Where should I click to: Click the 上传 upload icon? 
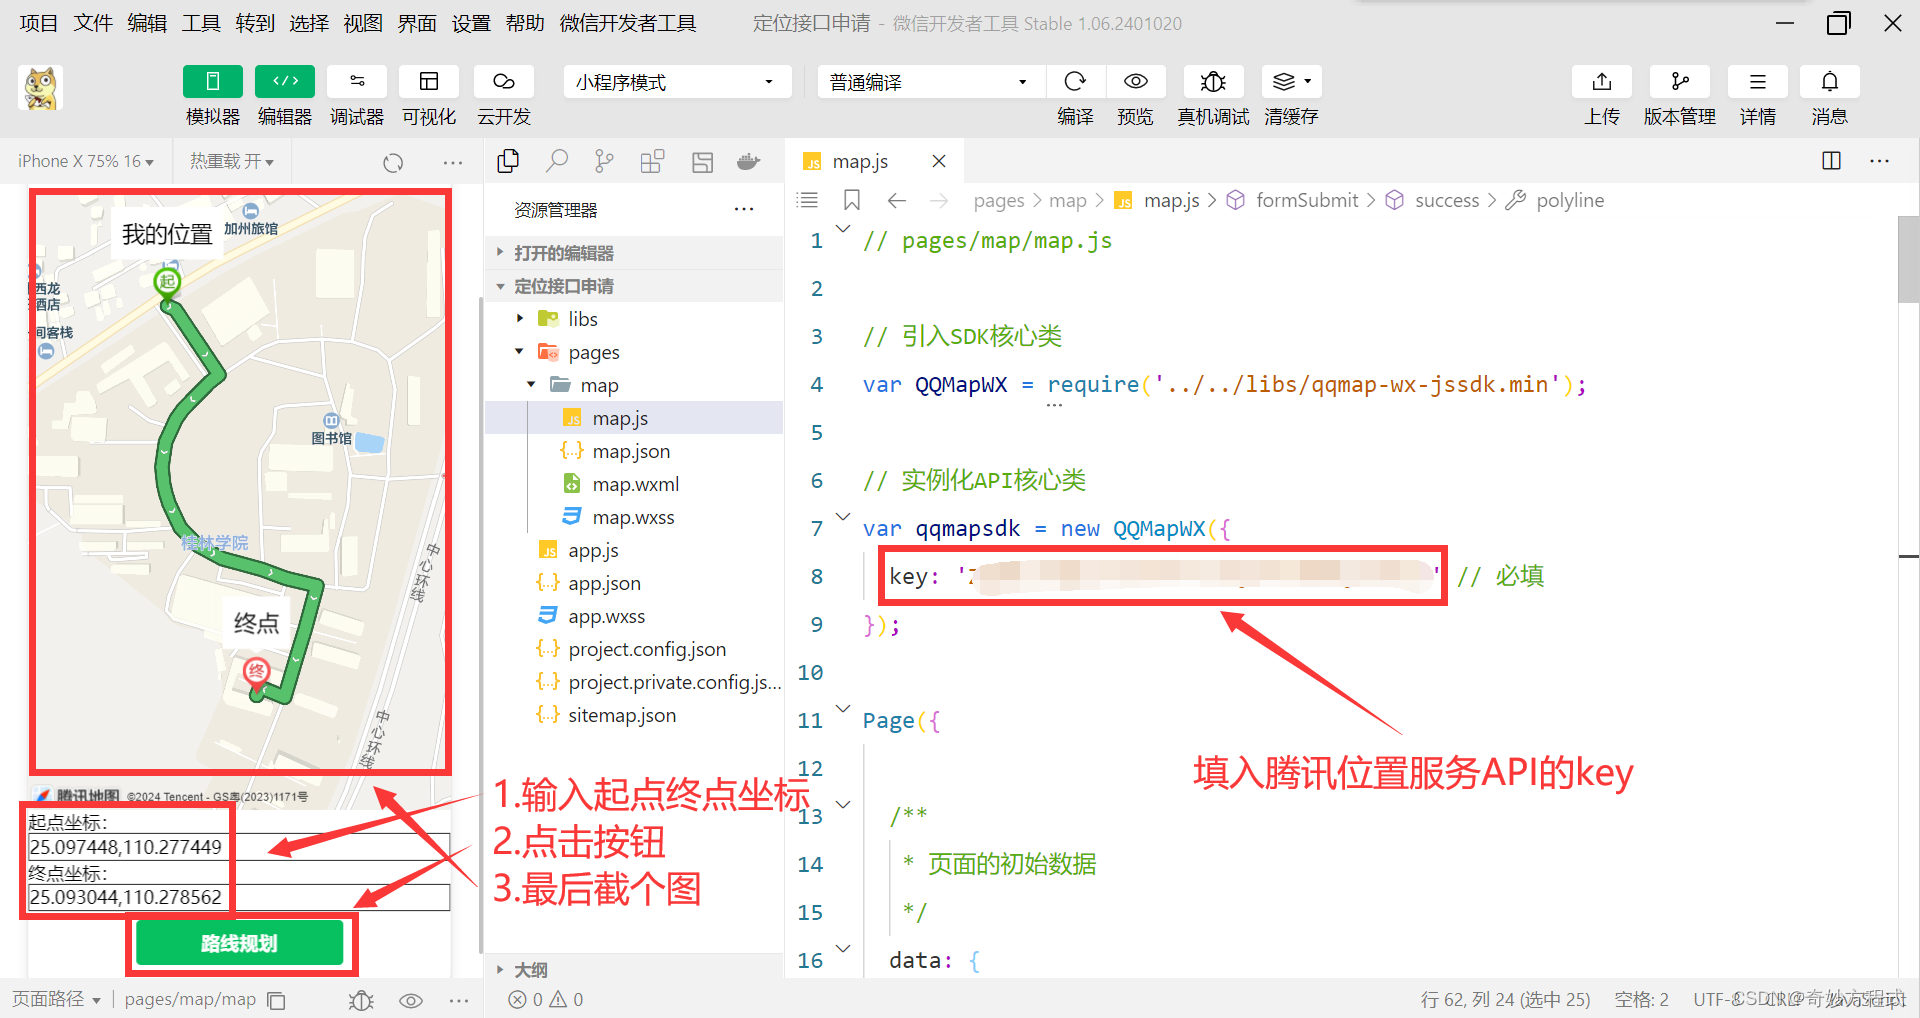(x=1602, y=82)
